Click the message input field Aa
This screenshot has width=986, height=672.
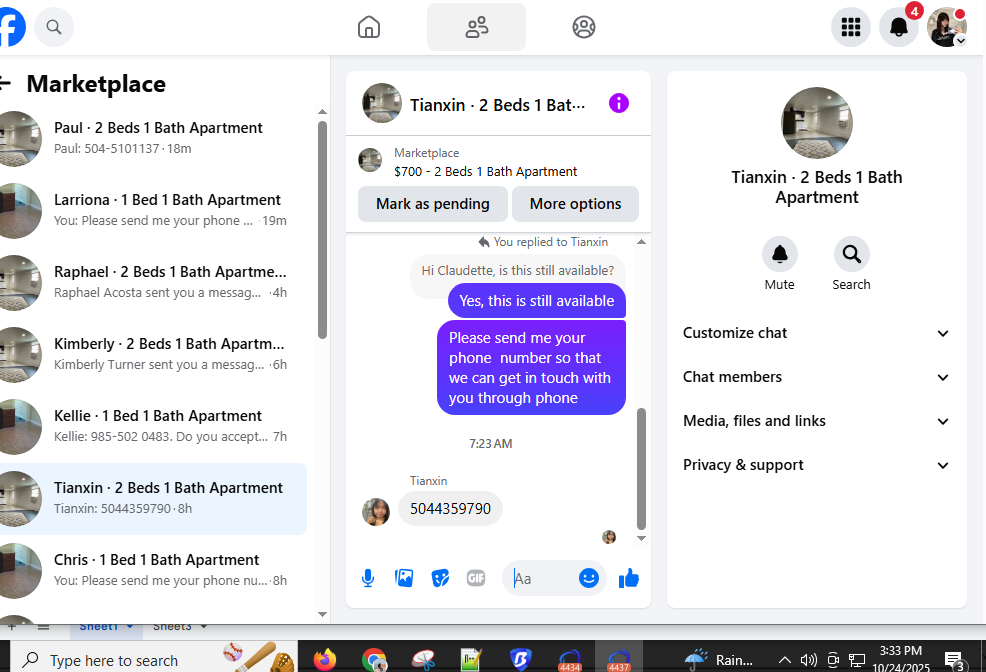(541, 578)
